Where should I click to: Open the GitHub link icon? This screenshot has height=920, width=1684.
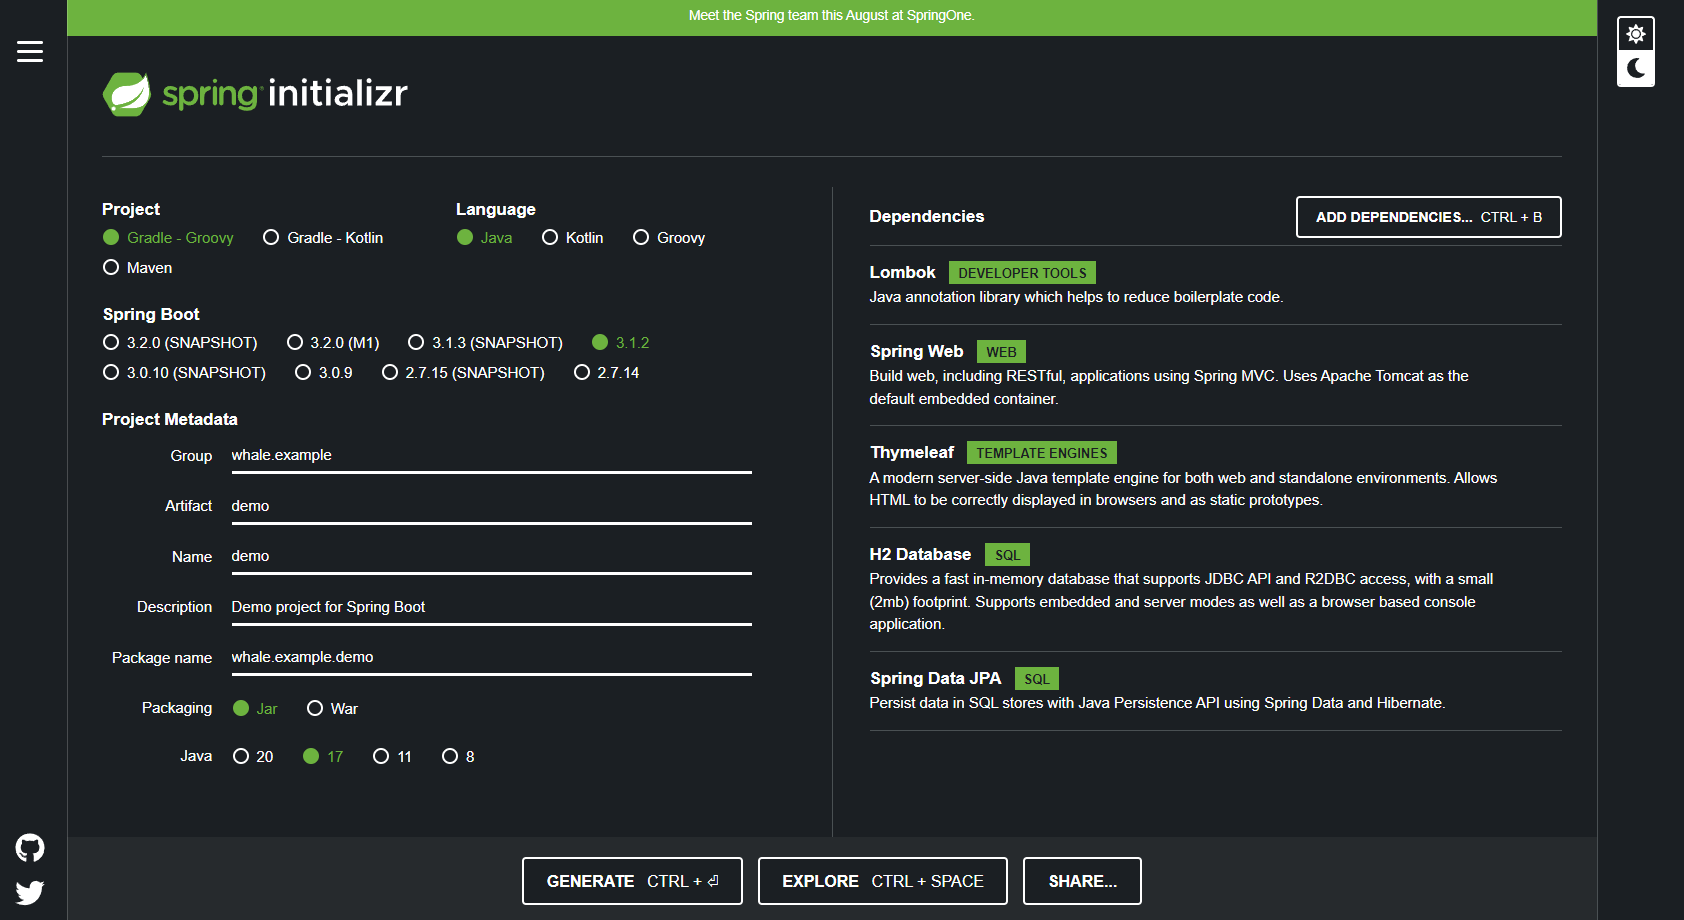tap(30, 848)
